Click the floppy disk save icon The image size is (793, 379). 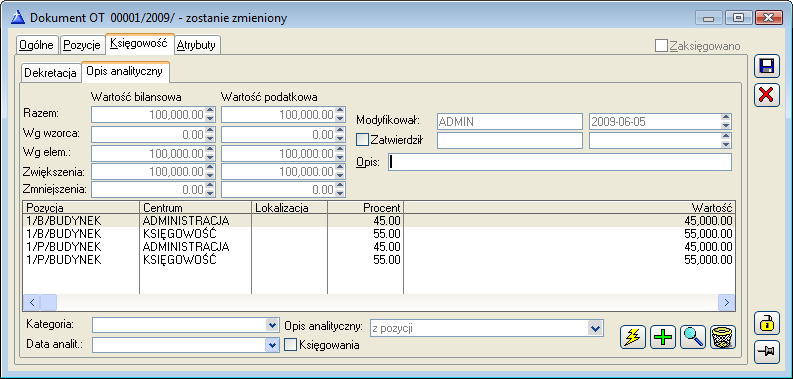pos(767,67)
